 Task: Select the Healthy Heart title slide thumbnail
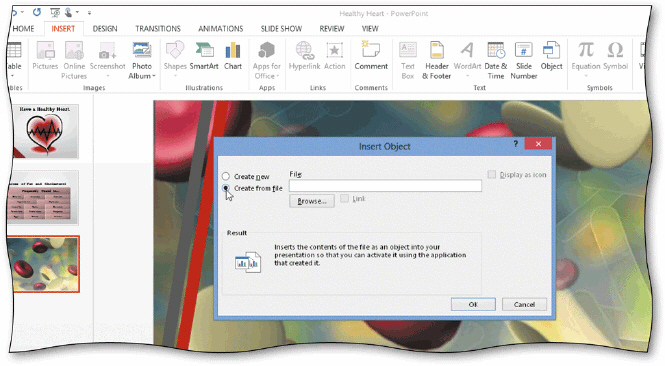point(45,131)
